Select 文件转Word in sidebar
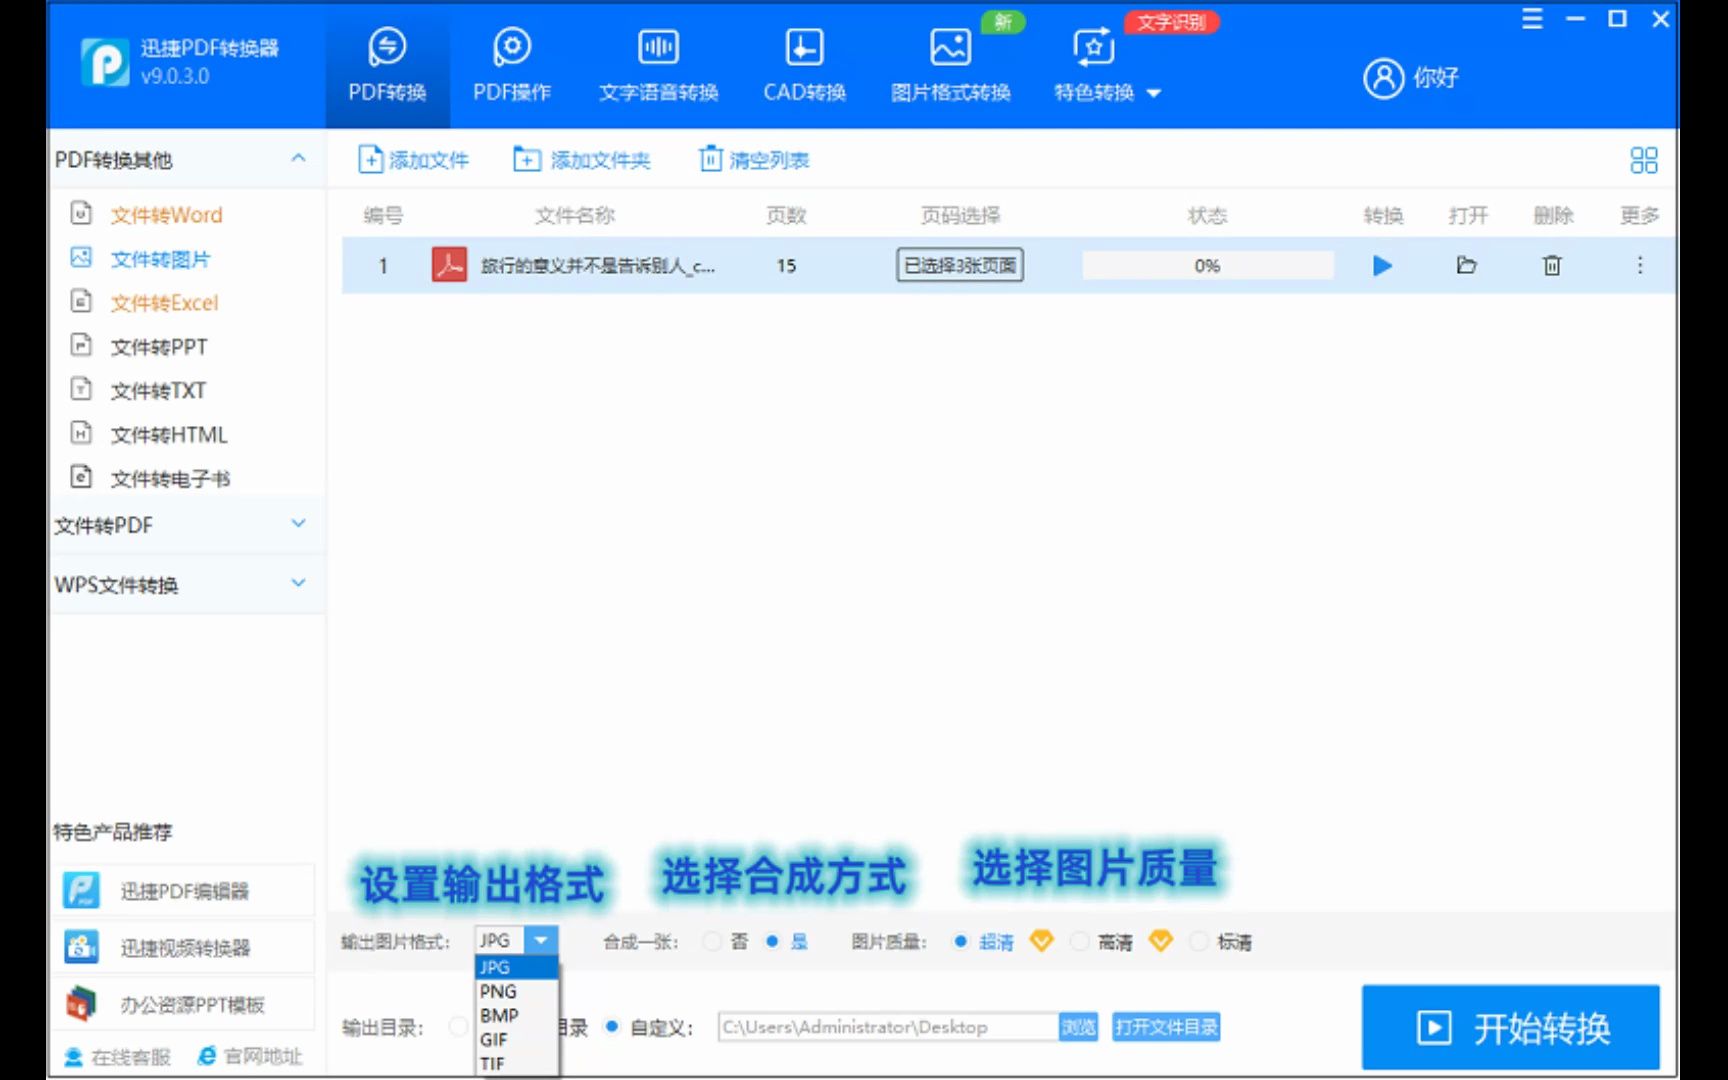The width and height of the screenshot is (1728, 1080). click(166, 215)
